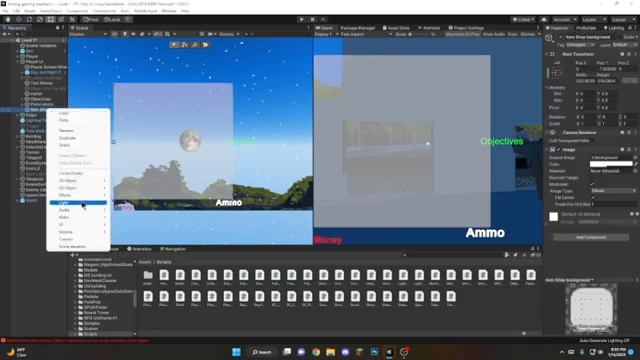Expand the Objectives object in Hierarchy
This screenshot has width=640, height=360.
tap(22, 99)
